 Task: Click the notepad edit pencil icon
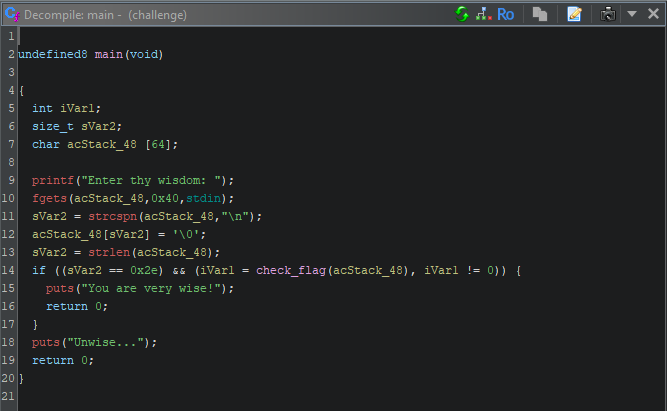[574, 14]
